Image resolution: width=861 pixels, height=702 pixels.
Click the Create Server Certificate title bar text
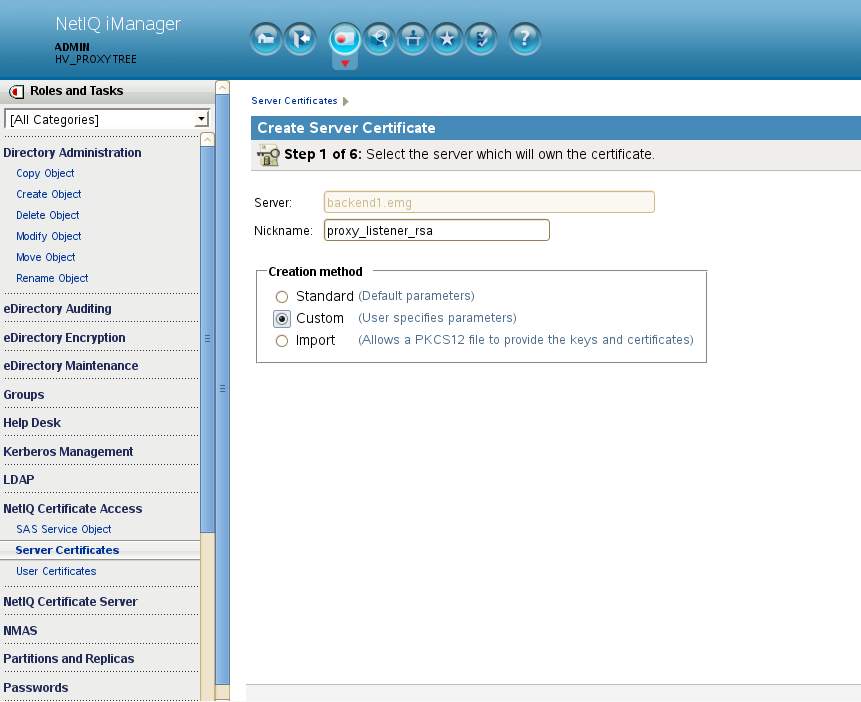[346, 128]
